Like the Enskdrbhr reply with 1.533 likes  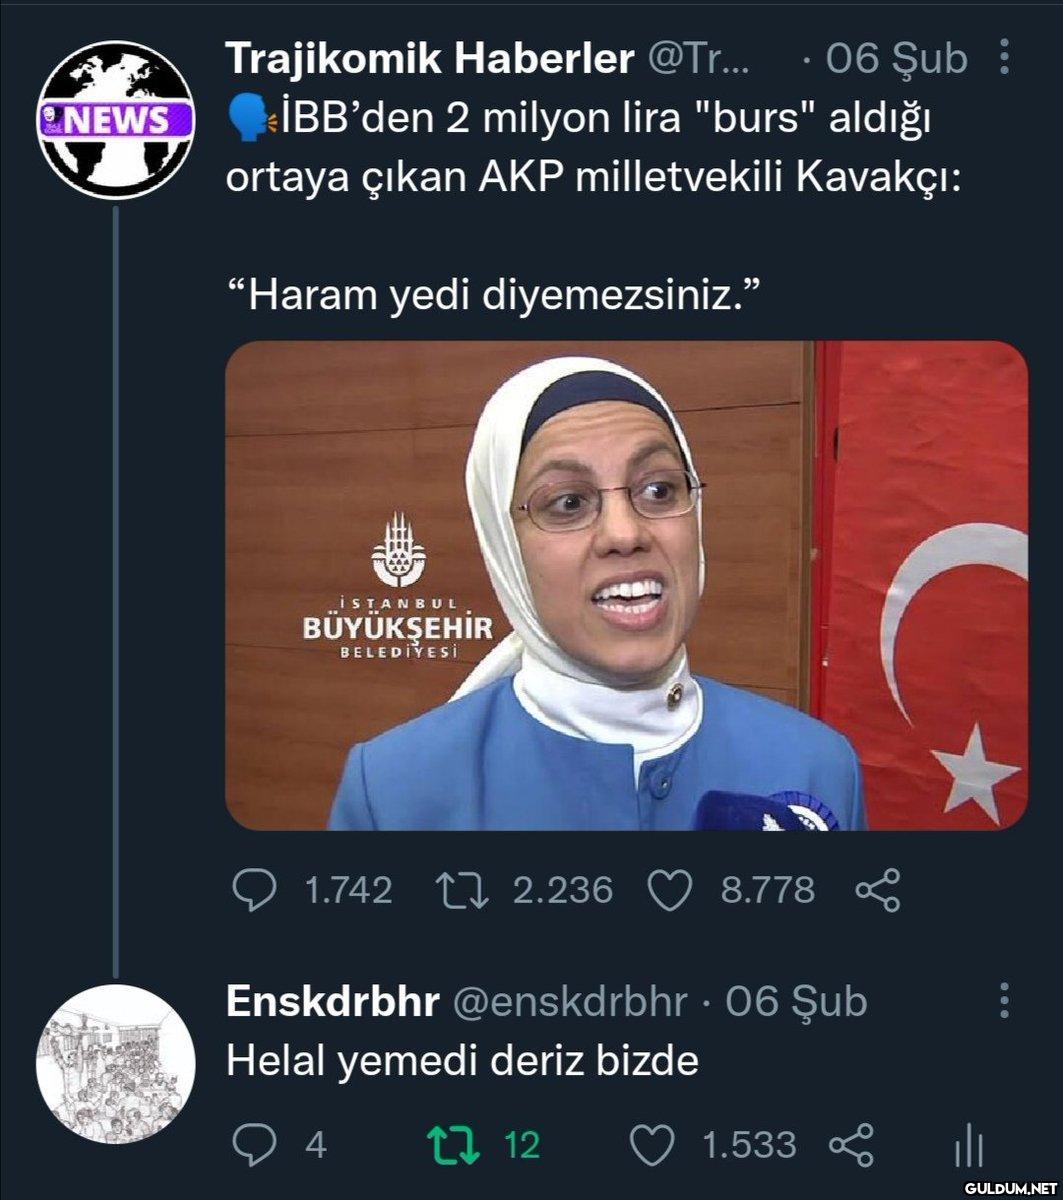653,1145
